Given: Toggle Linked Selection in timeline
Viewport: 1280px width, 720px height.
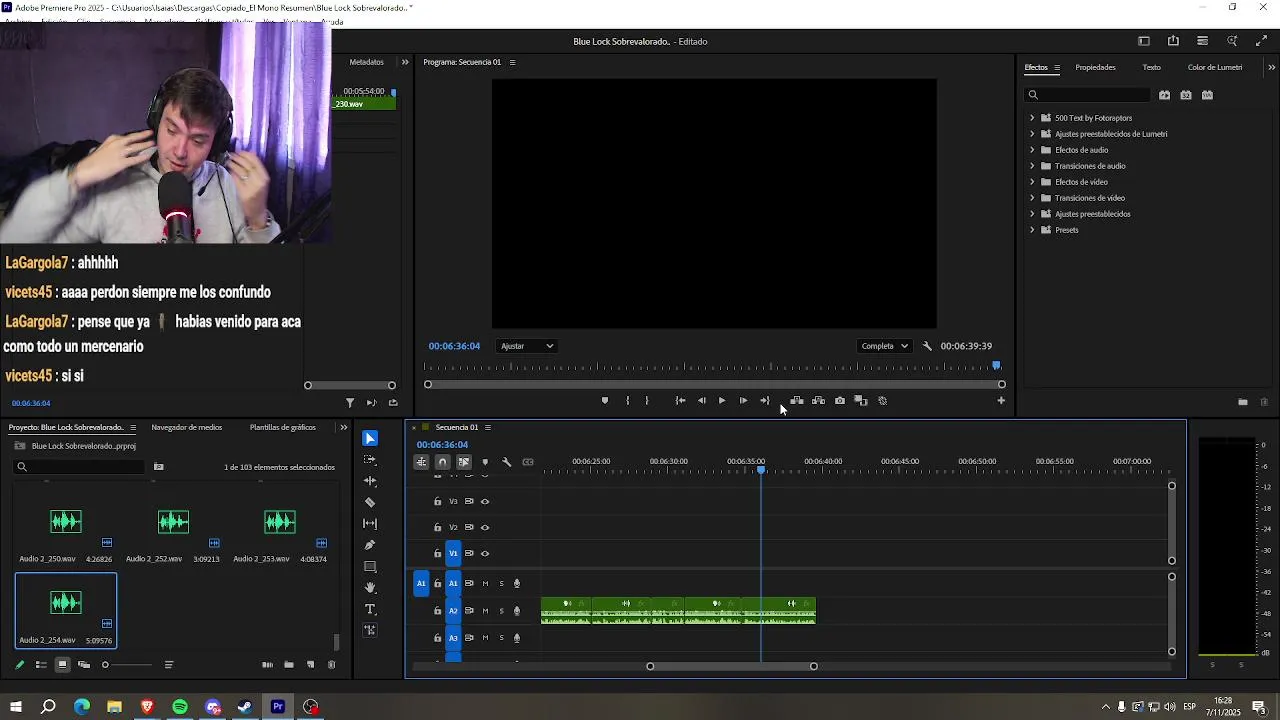Looking at the screenshot, I should (464, 462).
